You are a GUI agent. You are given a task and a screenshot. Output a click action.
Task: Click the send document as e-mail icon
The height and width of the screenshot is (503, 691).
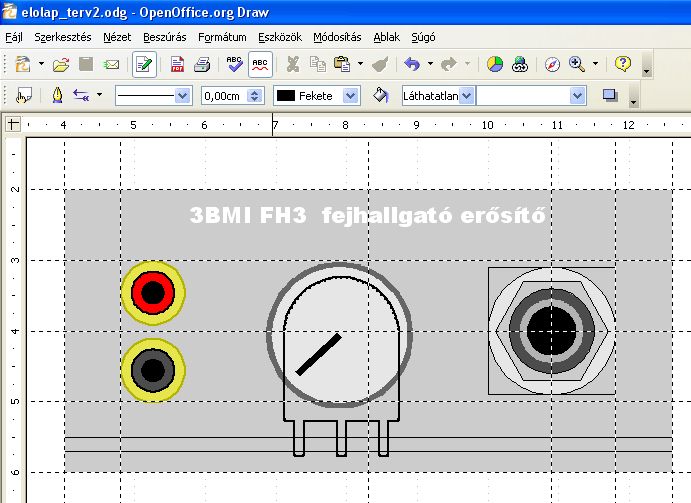(111, 65)
